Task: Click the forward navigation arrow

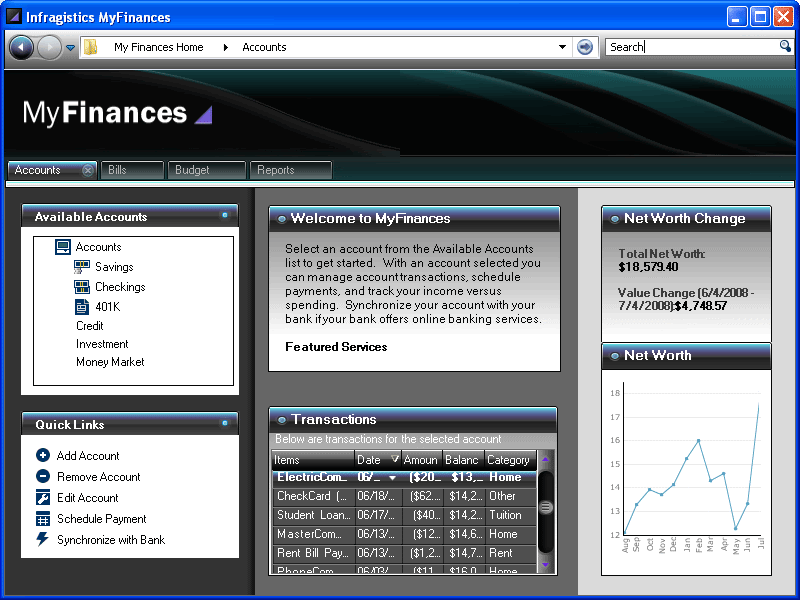Action: pyautogui.click(x=49, y=47)
